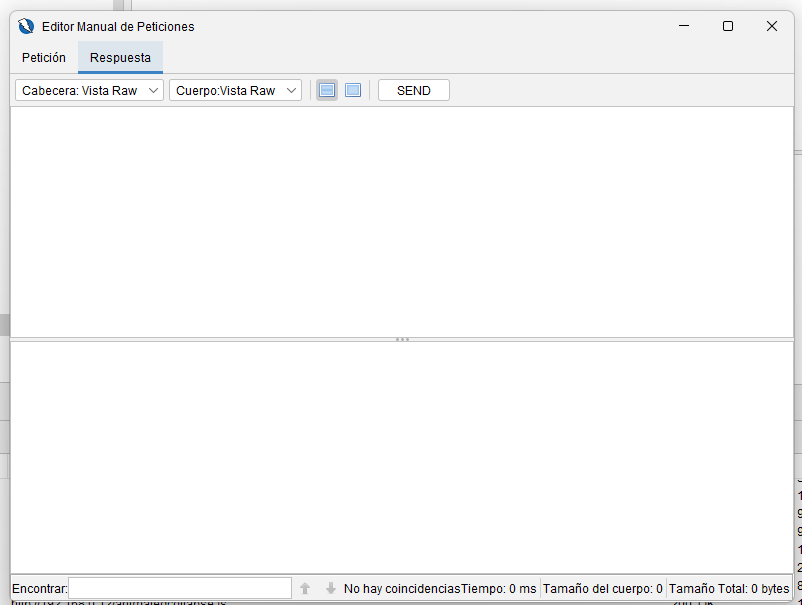Maximize the Editor Manual de Peticiones window
The image size is (802, 605).
pos(728,26)
